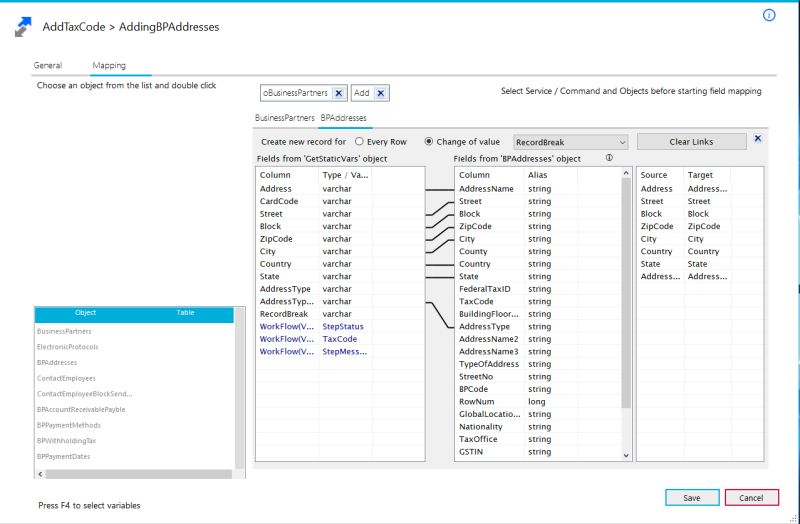Image resolution: width=800 pixels, height=524 pixels.
Task: Switch to the Mapping tab
Action: pyautogui.click(x=109, y=65)
